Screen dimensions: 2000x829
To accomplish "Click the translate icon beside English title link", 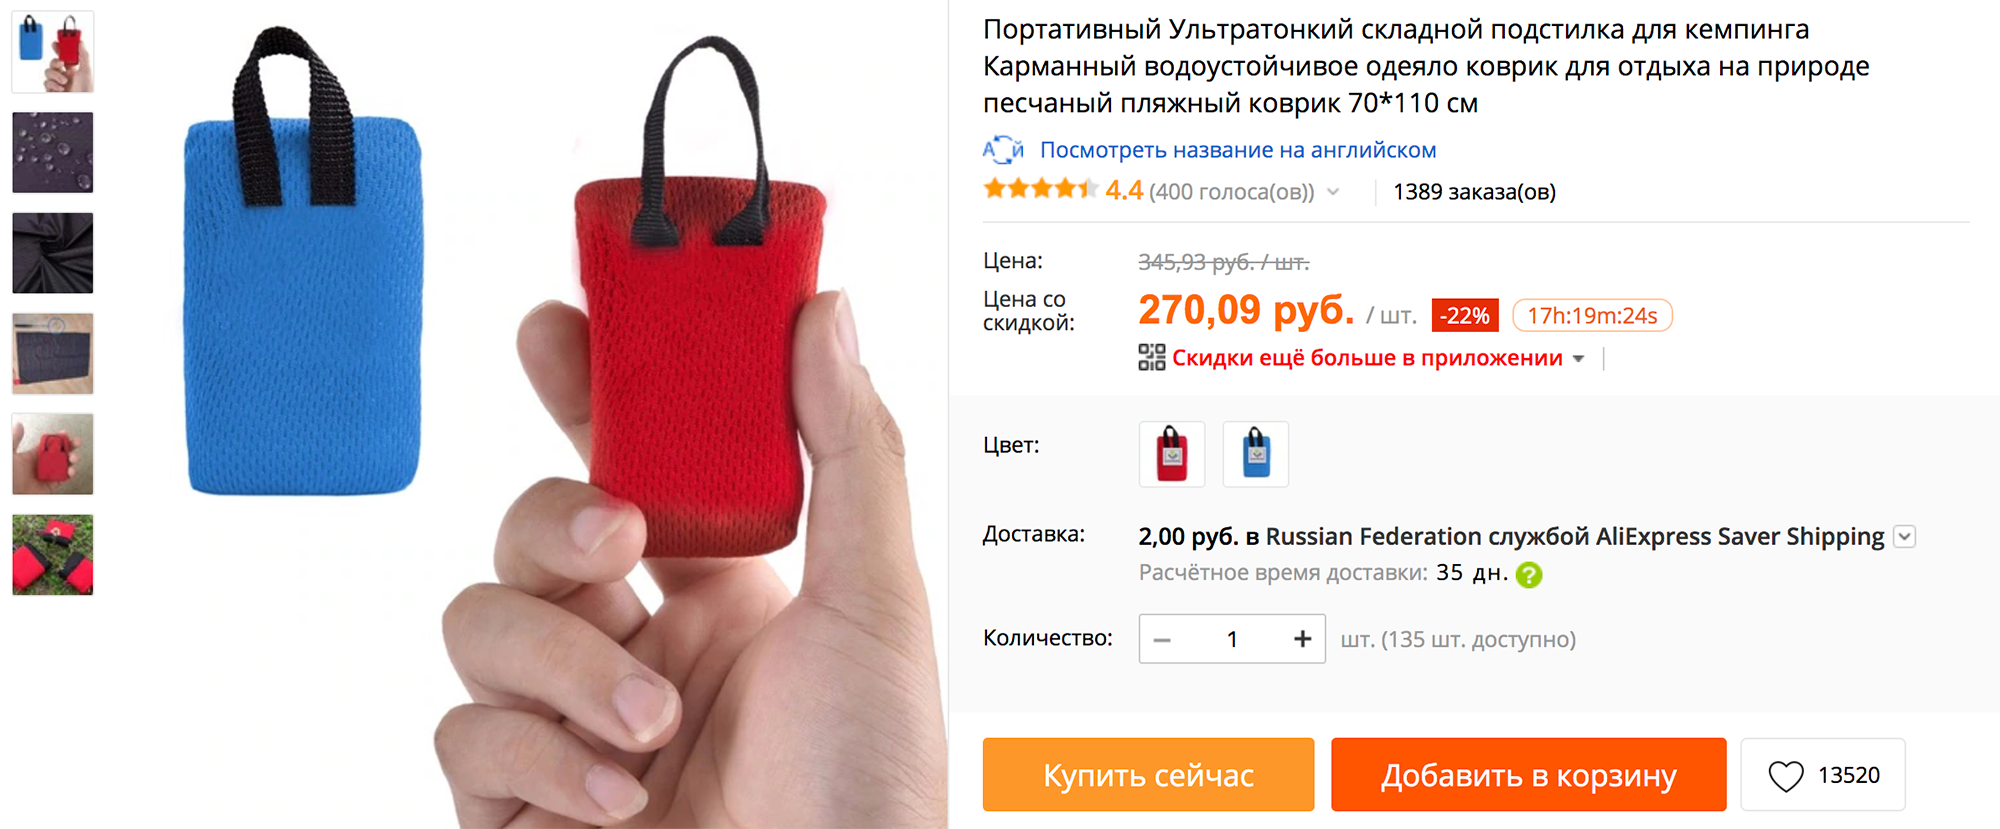I will point(1003,150).
